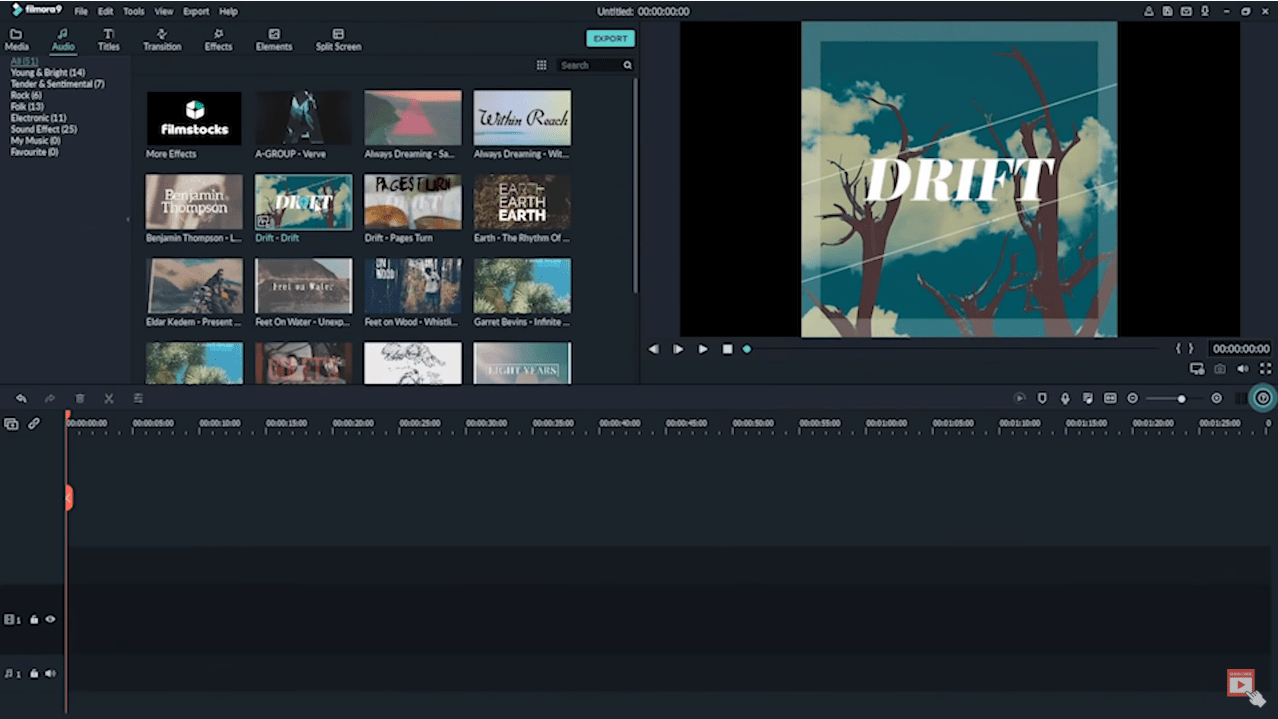Click the EXPORT button

tap(609, 38)
